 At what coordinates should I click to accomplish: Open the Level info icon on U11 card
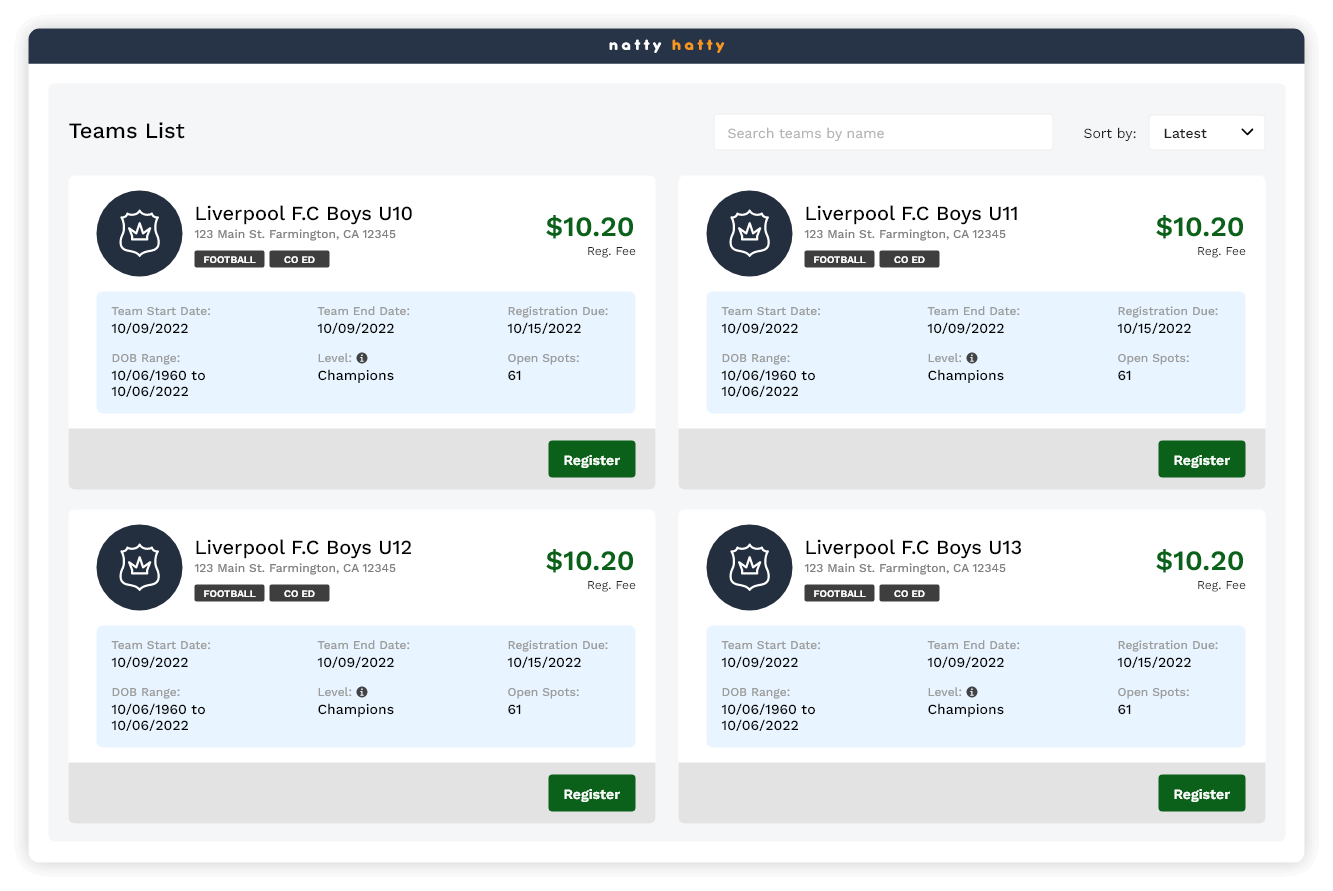point(972,357)
